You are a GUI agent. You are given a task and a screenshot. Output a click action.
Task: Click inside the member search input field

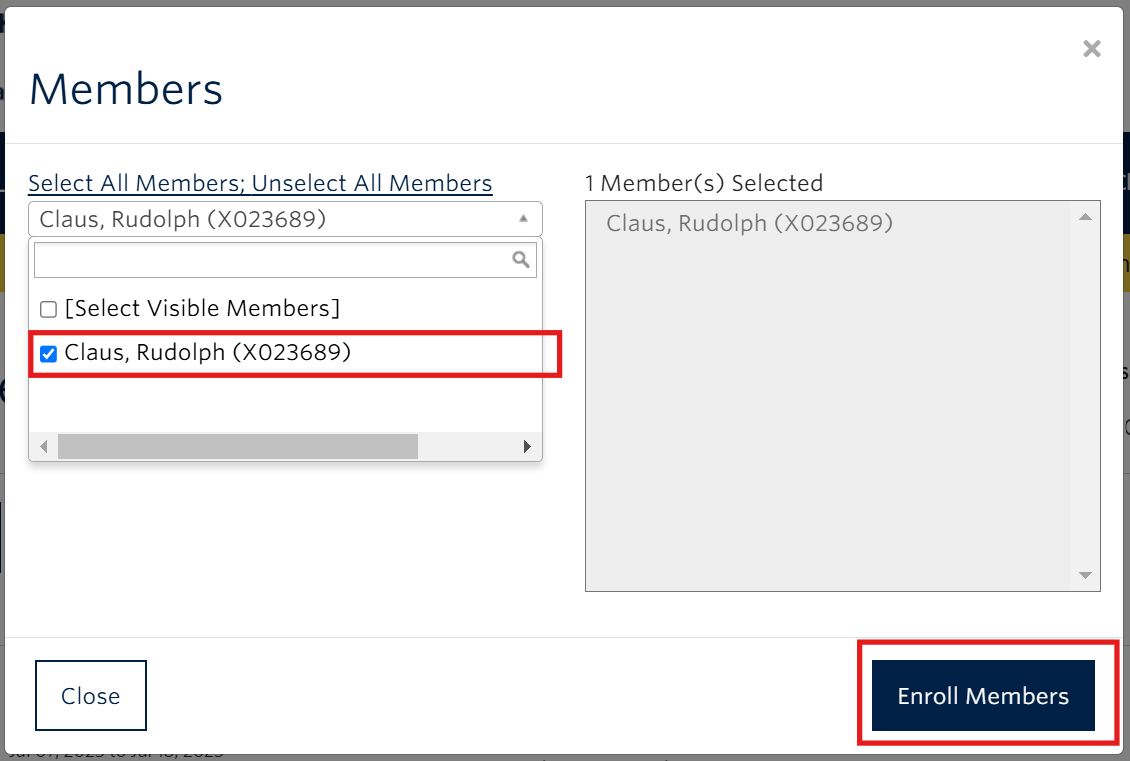270,259
